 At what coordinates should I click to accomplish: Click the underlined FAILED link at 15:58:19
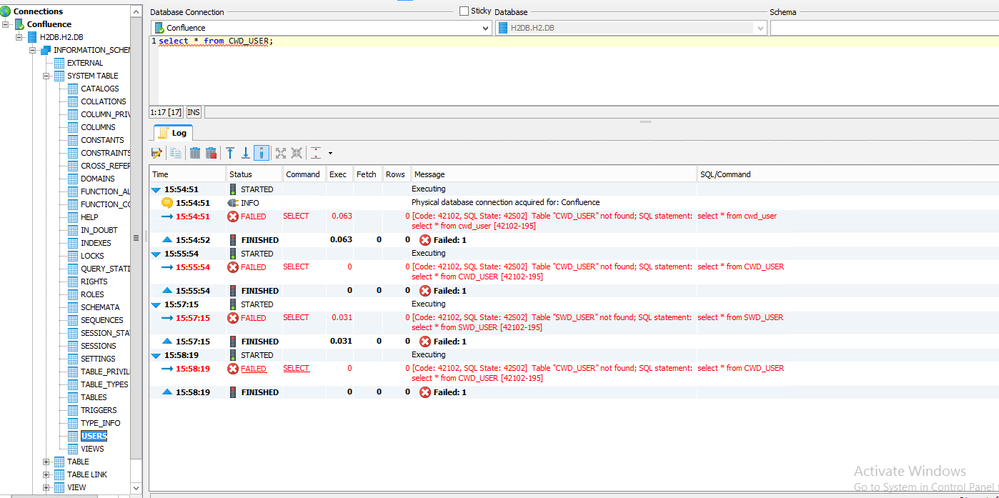pyautogui.click(x=254, y=369)
